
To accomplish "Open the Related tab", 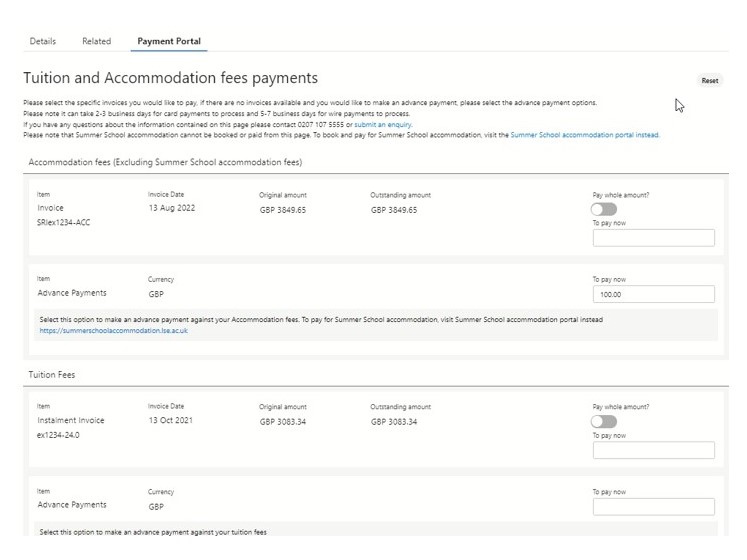I will (96, 41).
